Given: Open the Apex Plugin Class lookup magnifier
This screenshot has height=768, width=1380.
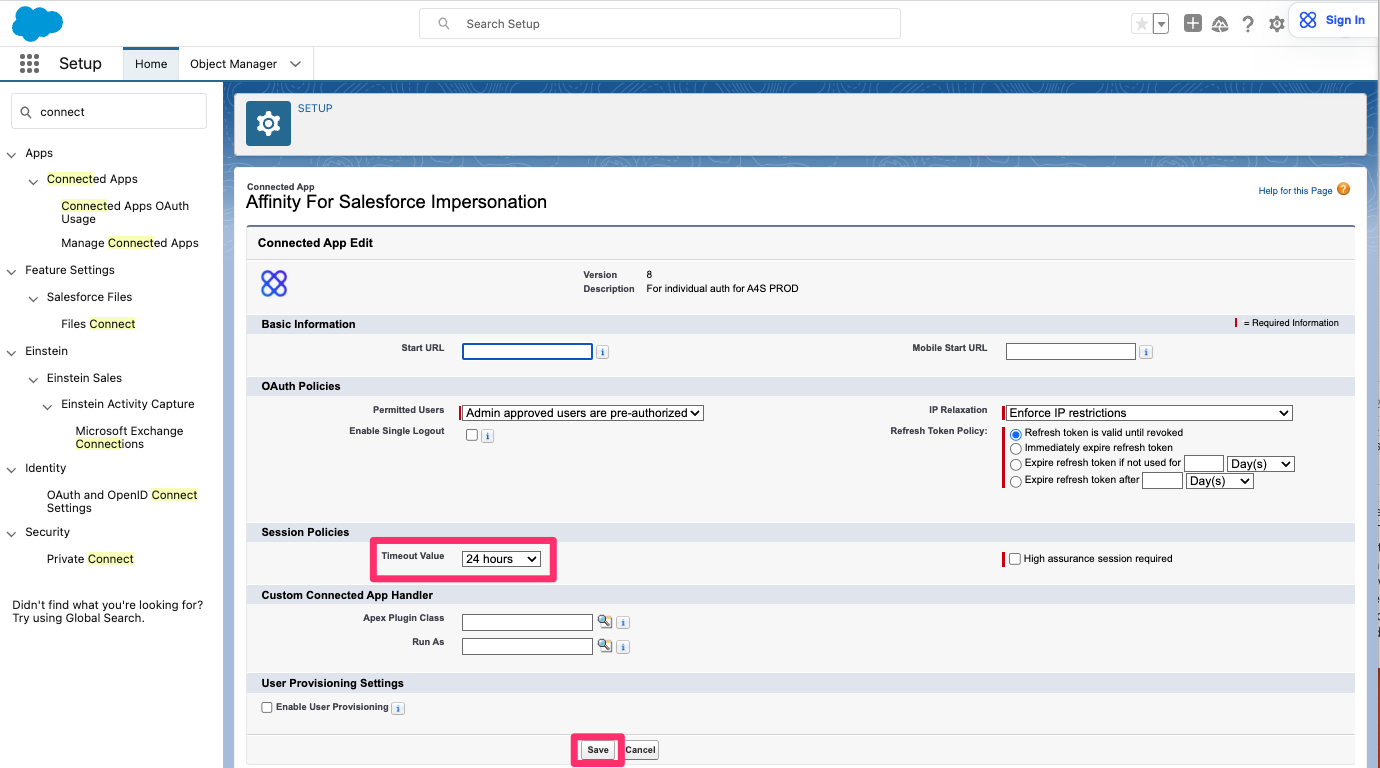Looking at the screenshot, I should (604, 621).
